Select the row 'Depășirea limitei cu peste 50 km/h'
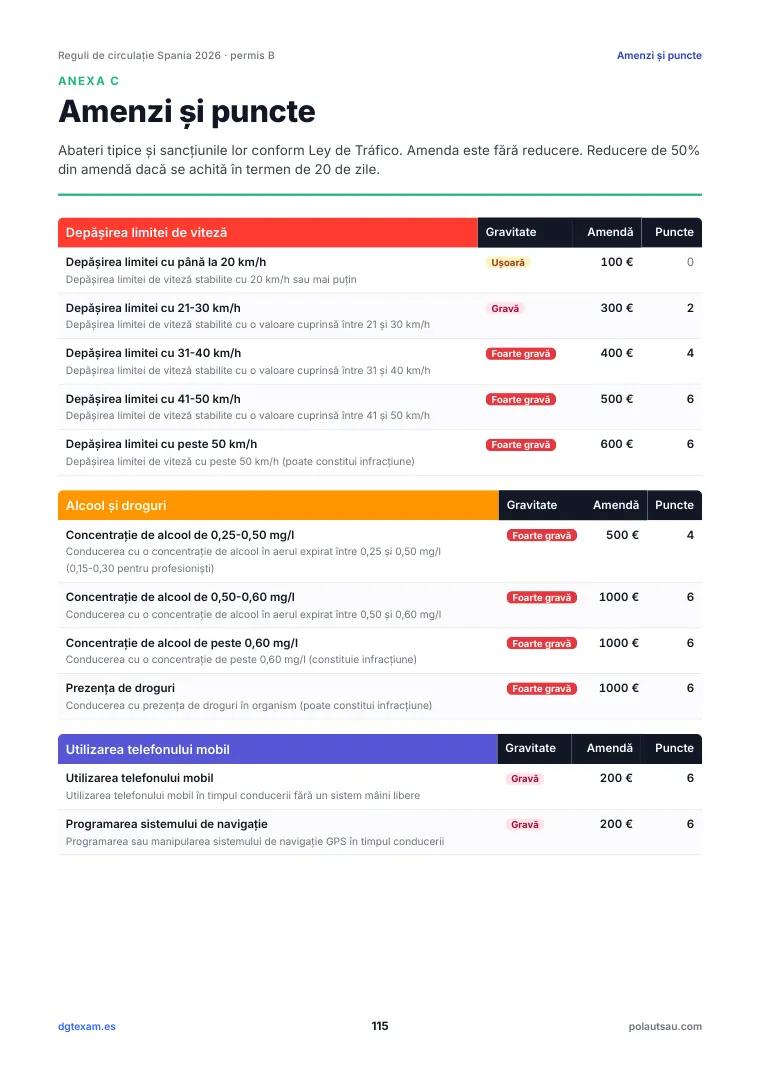 point(380,452)
